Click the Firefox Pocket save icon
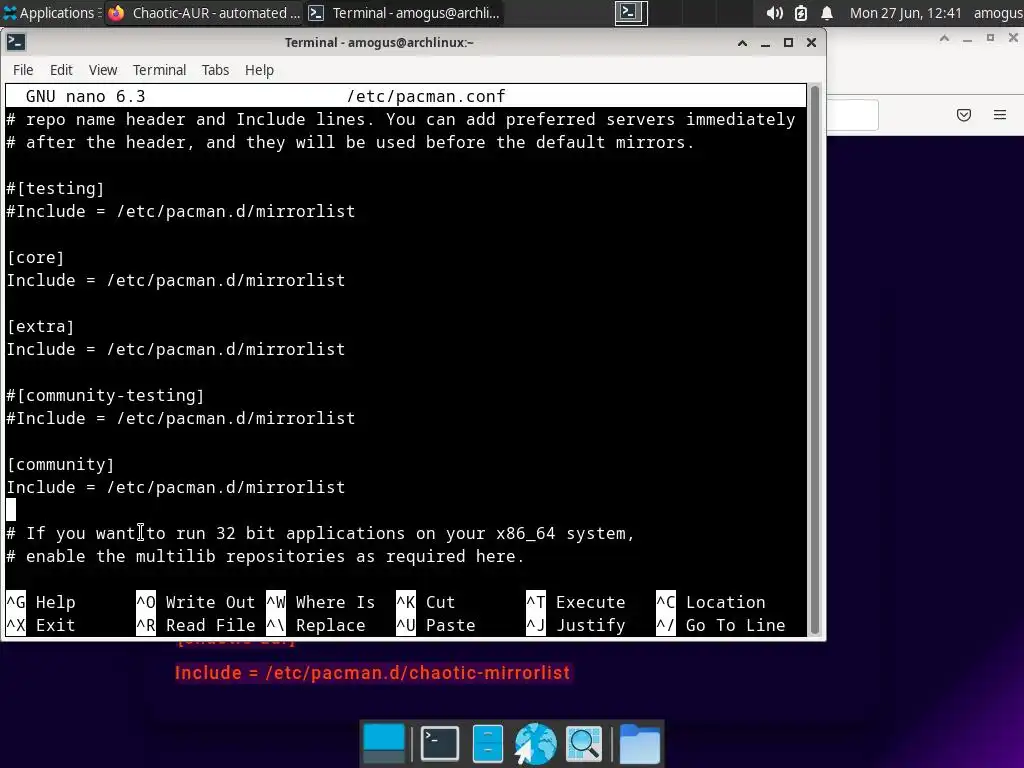This screenshot has height=768, width=1024. click(964, 115)
